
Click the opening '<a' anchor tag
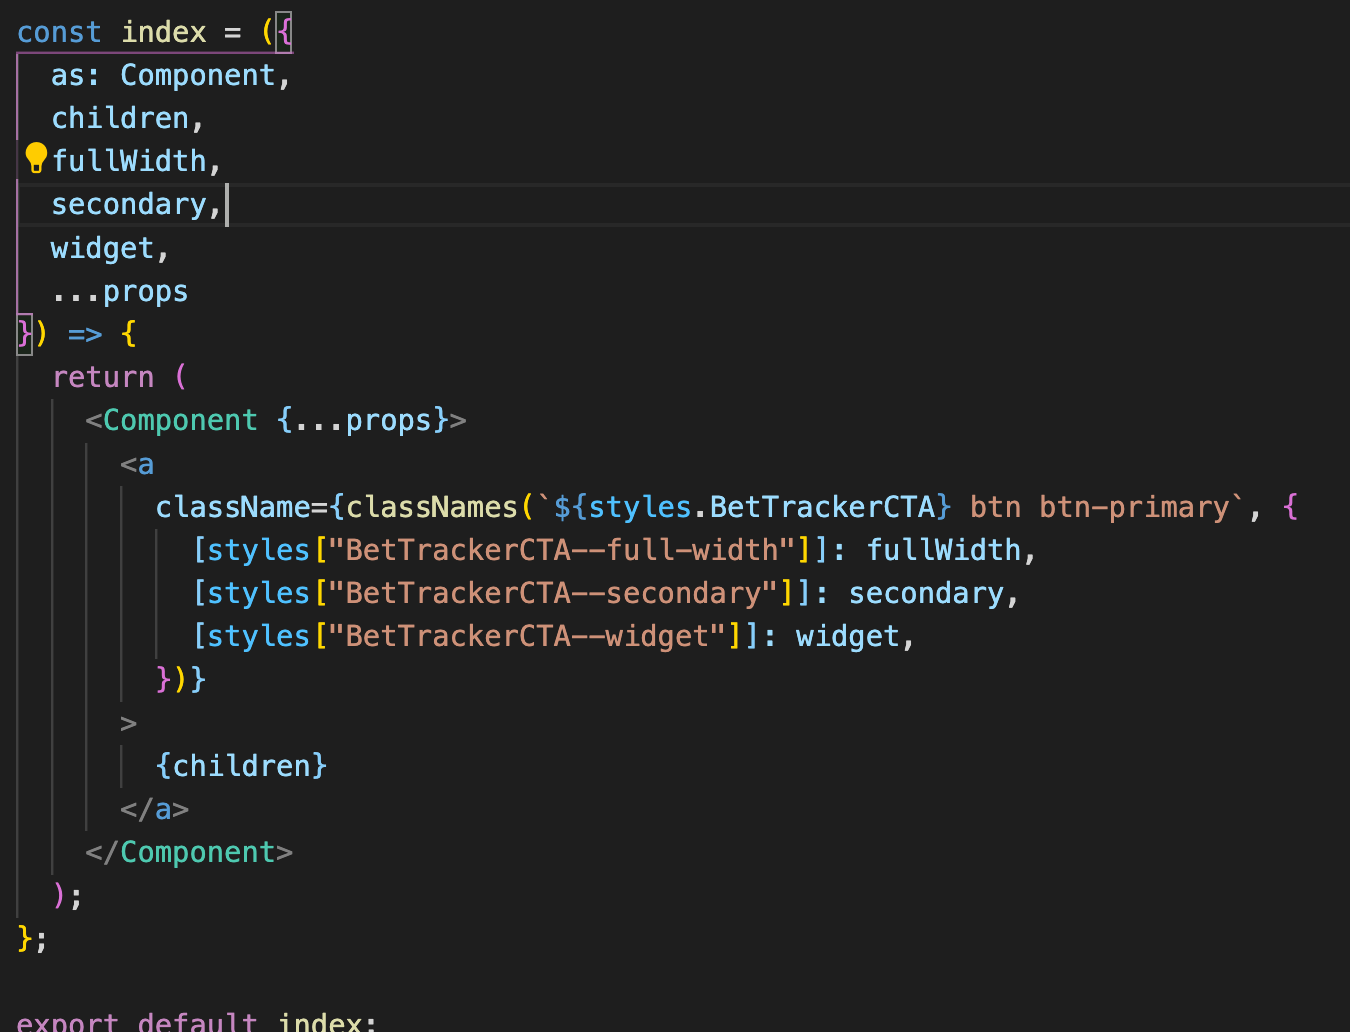pyautogui.click(x=137, y=464)
